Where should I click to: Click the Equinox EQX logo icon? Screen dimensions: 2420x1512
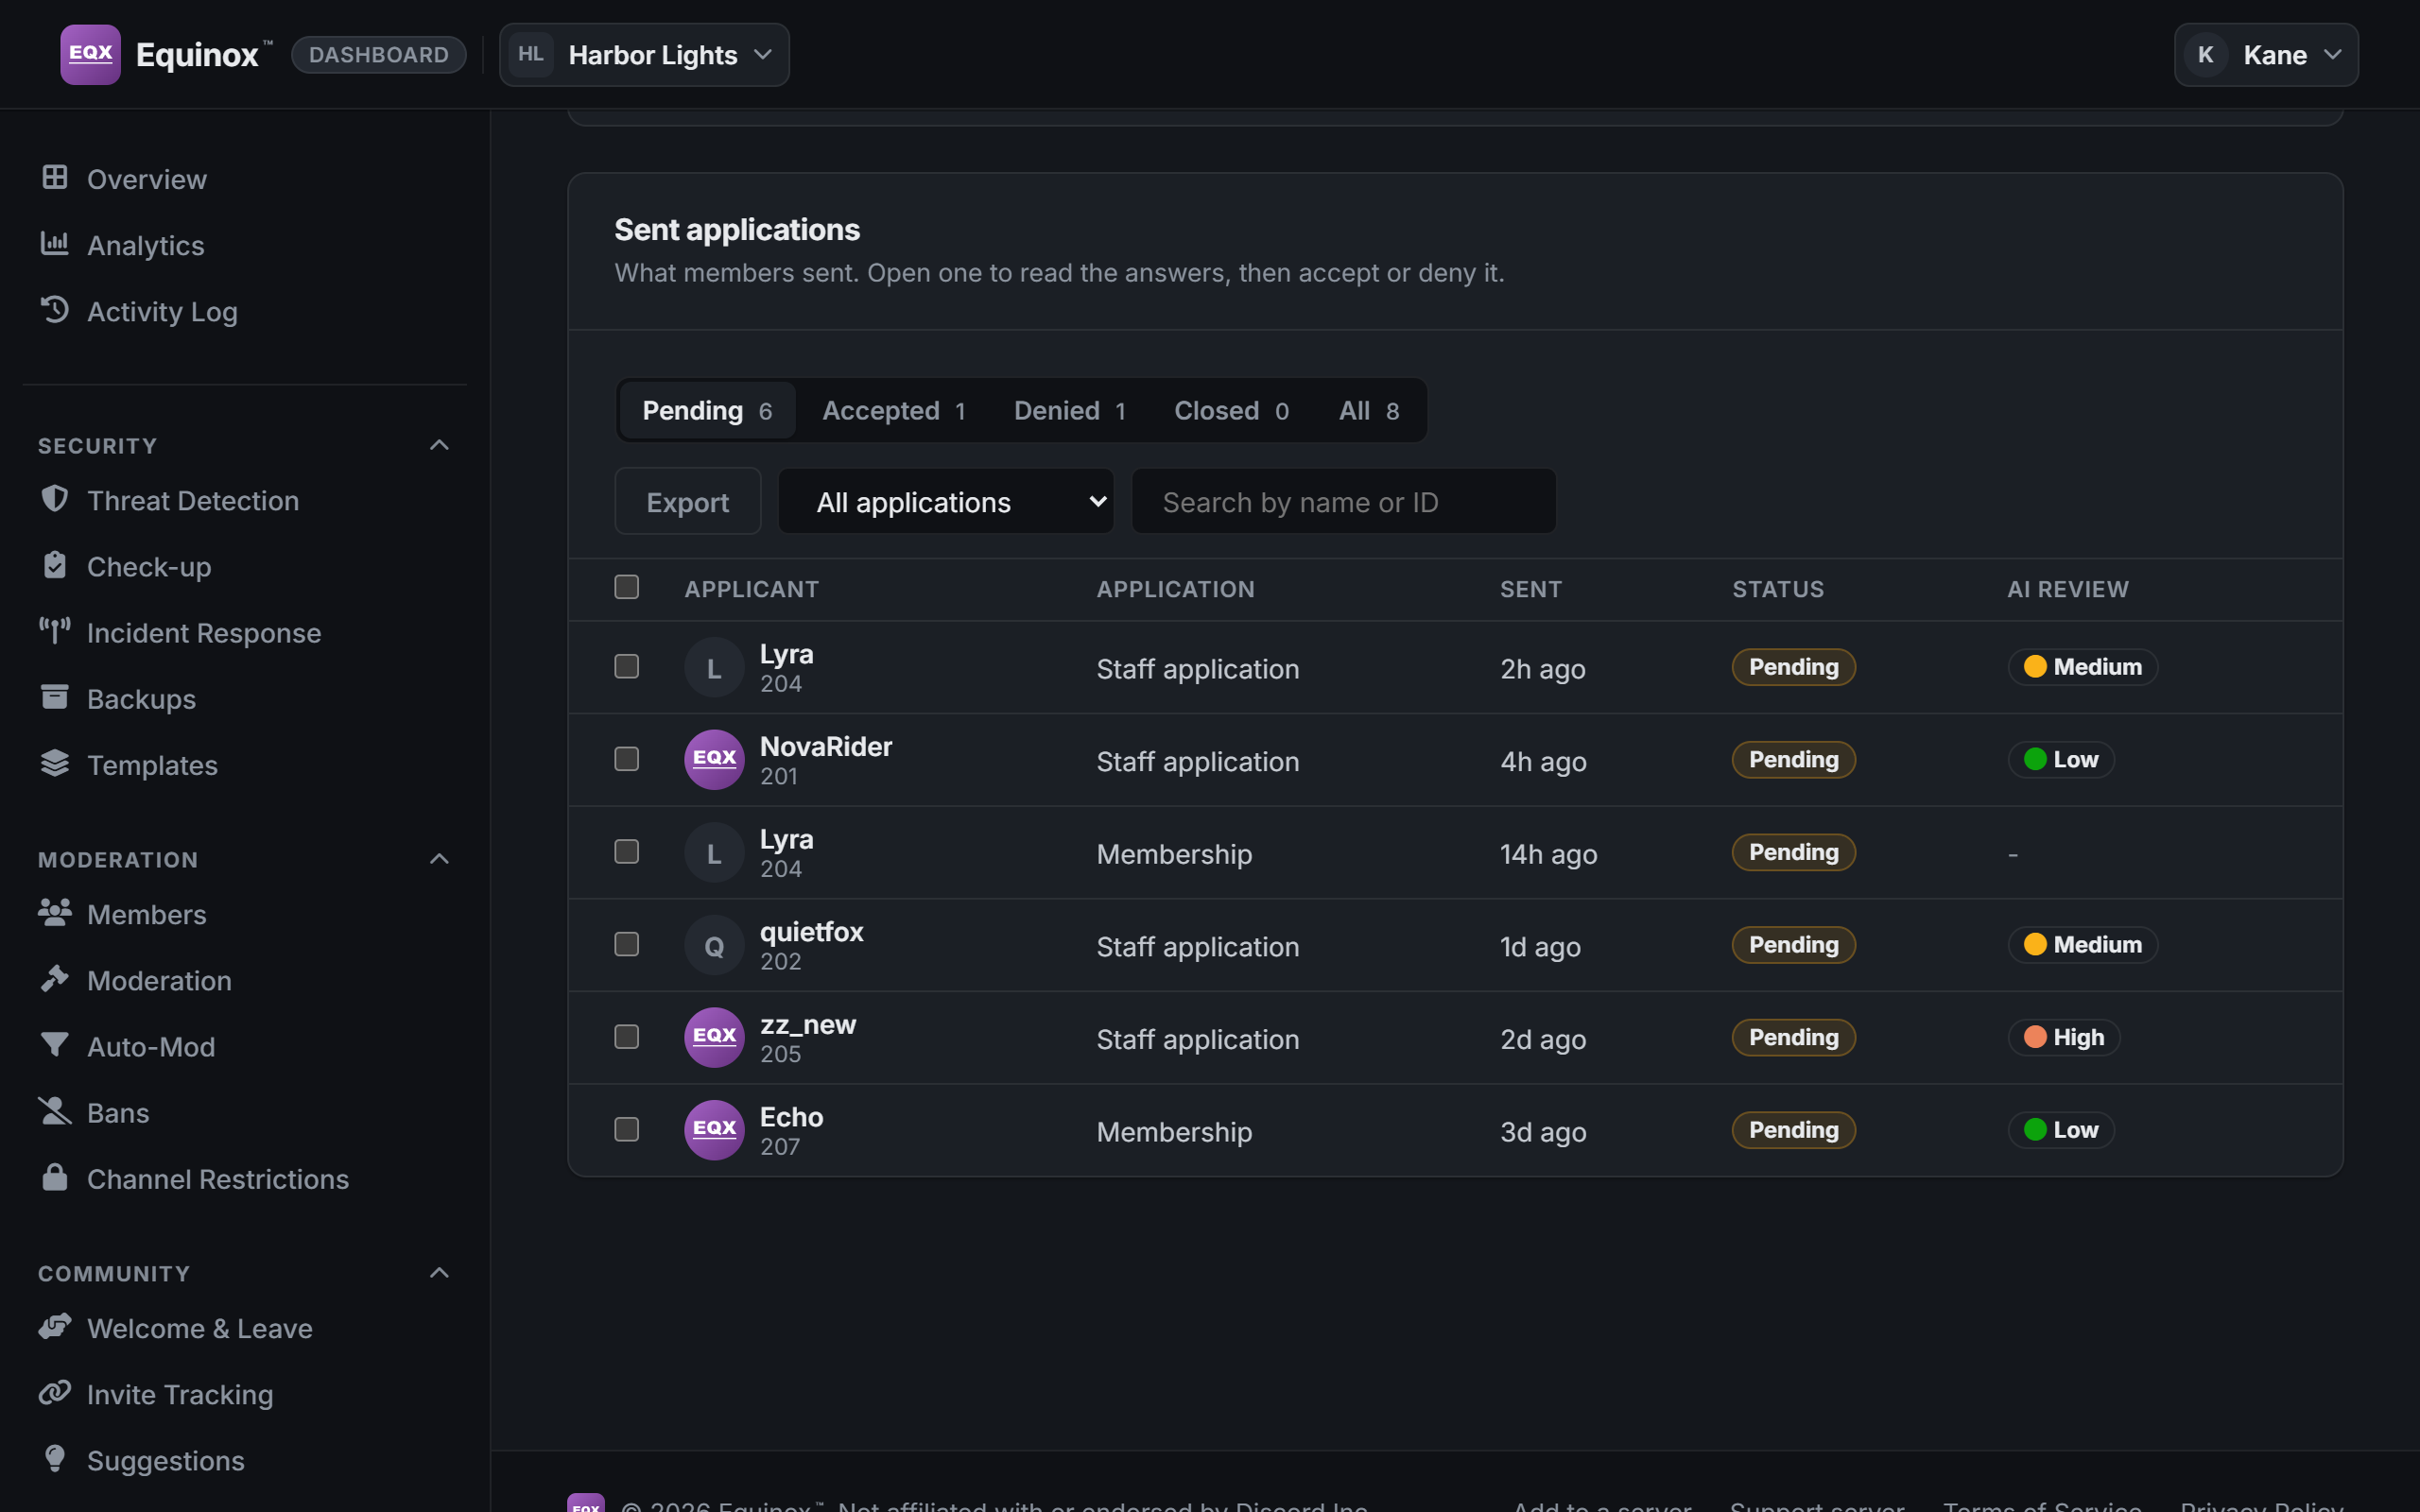[x=90, y=54]
